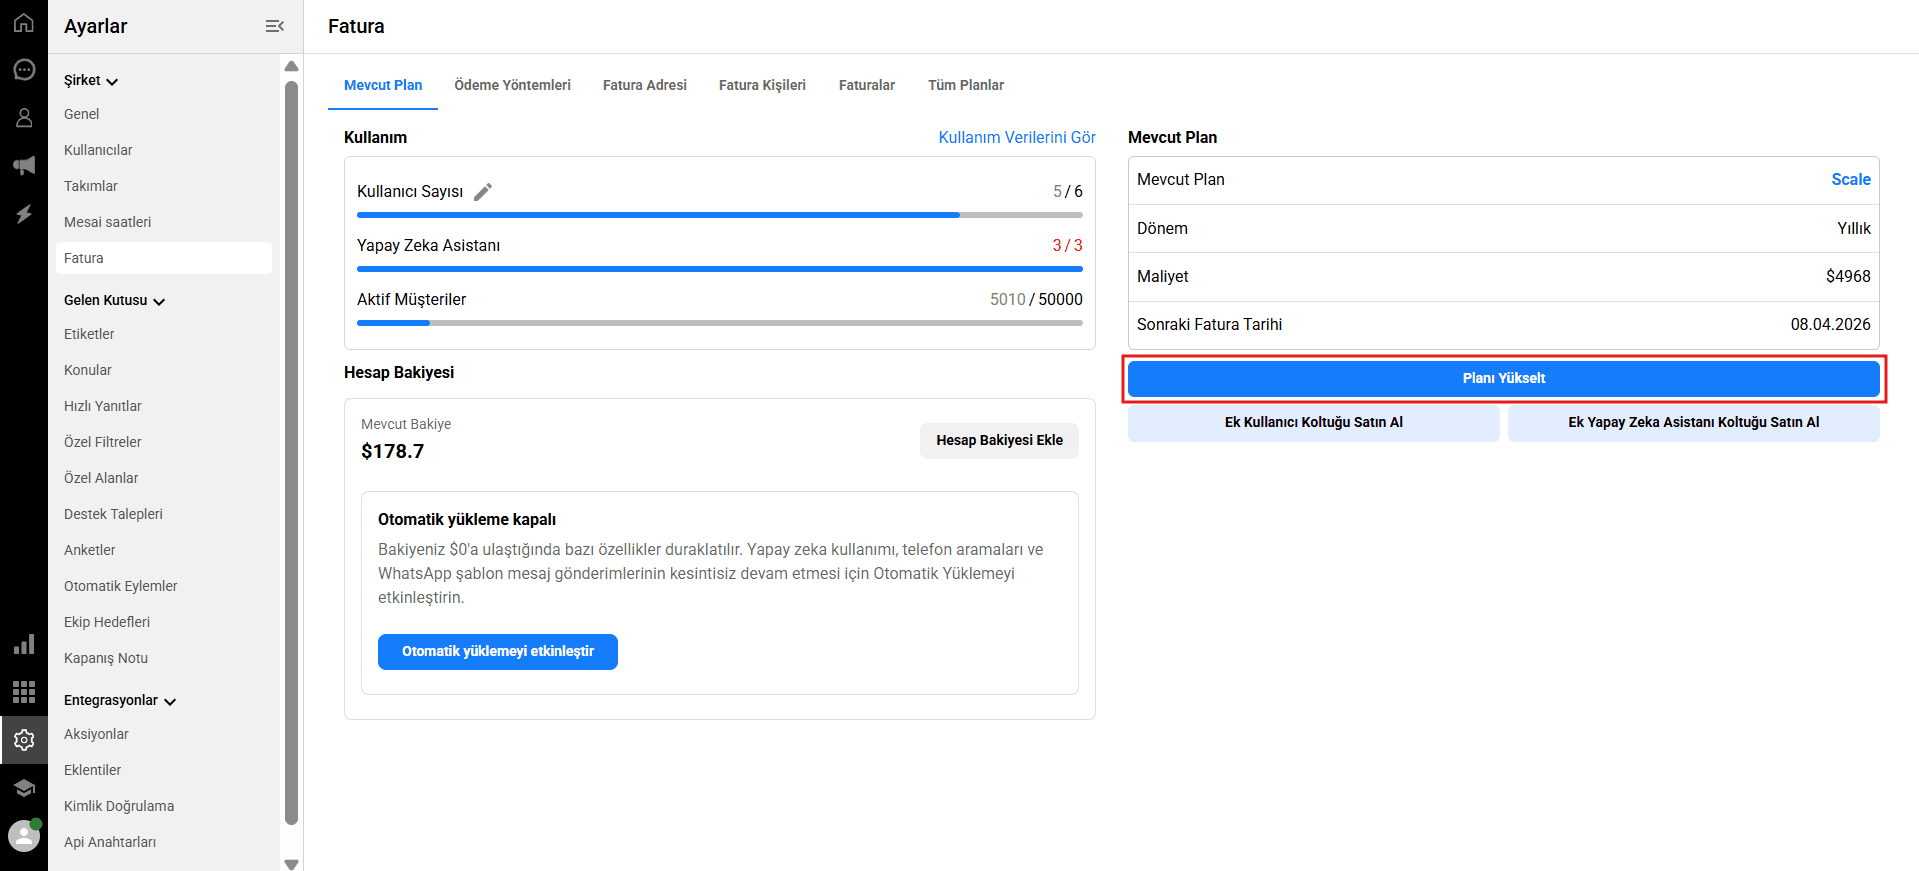Open Destek Talepleri settings
Screen dimensions: 1919x871
[x=164, y=514]
